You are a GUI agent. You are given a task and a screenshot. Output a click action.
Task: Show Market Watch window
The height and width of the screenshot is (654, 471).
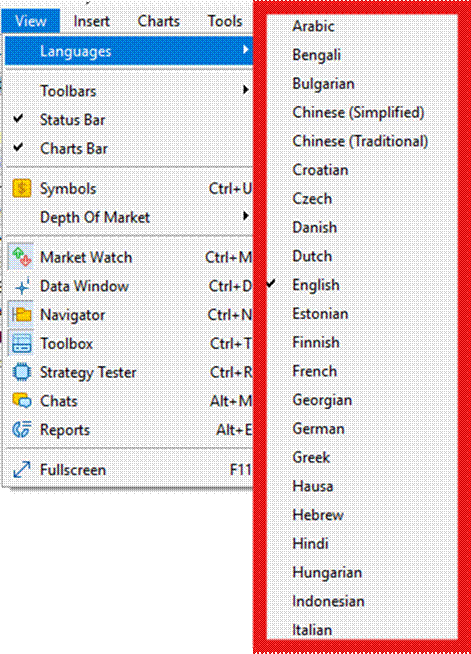point(128,257)
